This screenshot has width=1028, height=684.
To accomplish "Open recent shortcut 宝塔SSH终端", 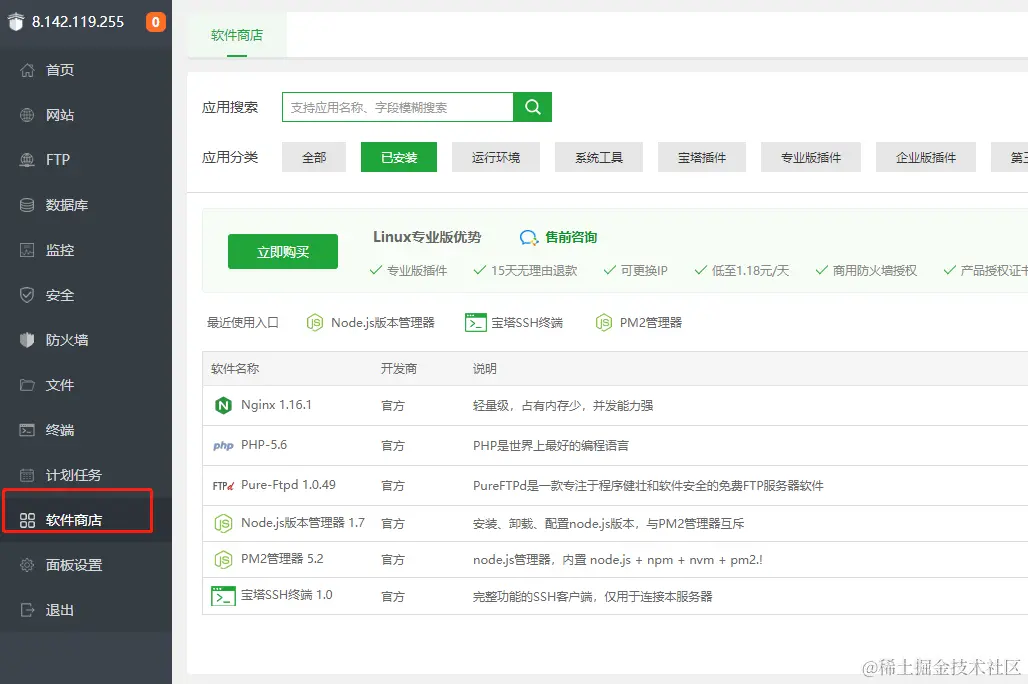I will (526, 323).
